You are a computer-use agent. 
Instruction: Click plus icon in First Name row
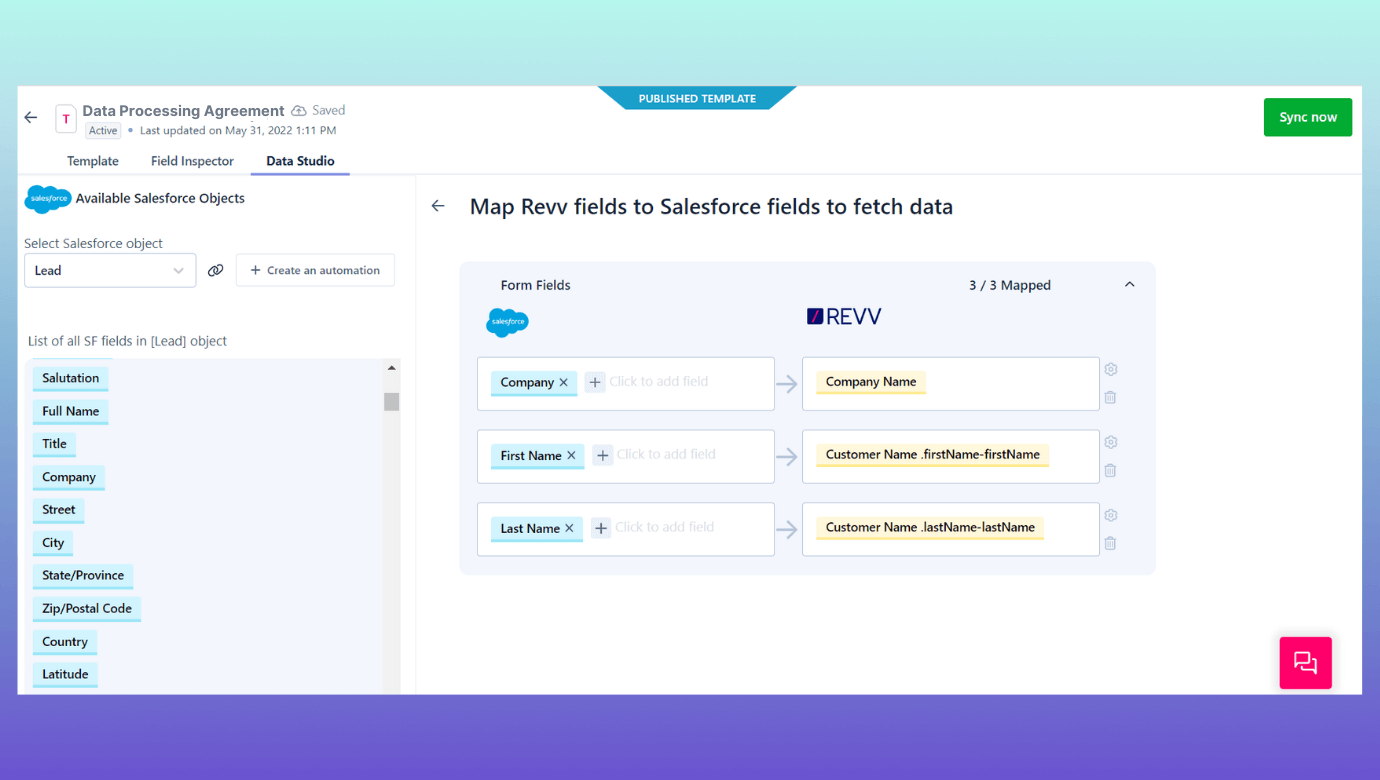603,455
